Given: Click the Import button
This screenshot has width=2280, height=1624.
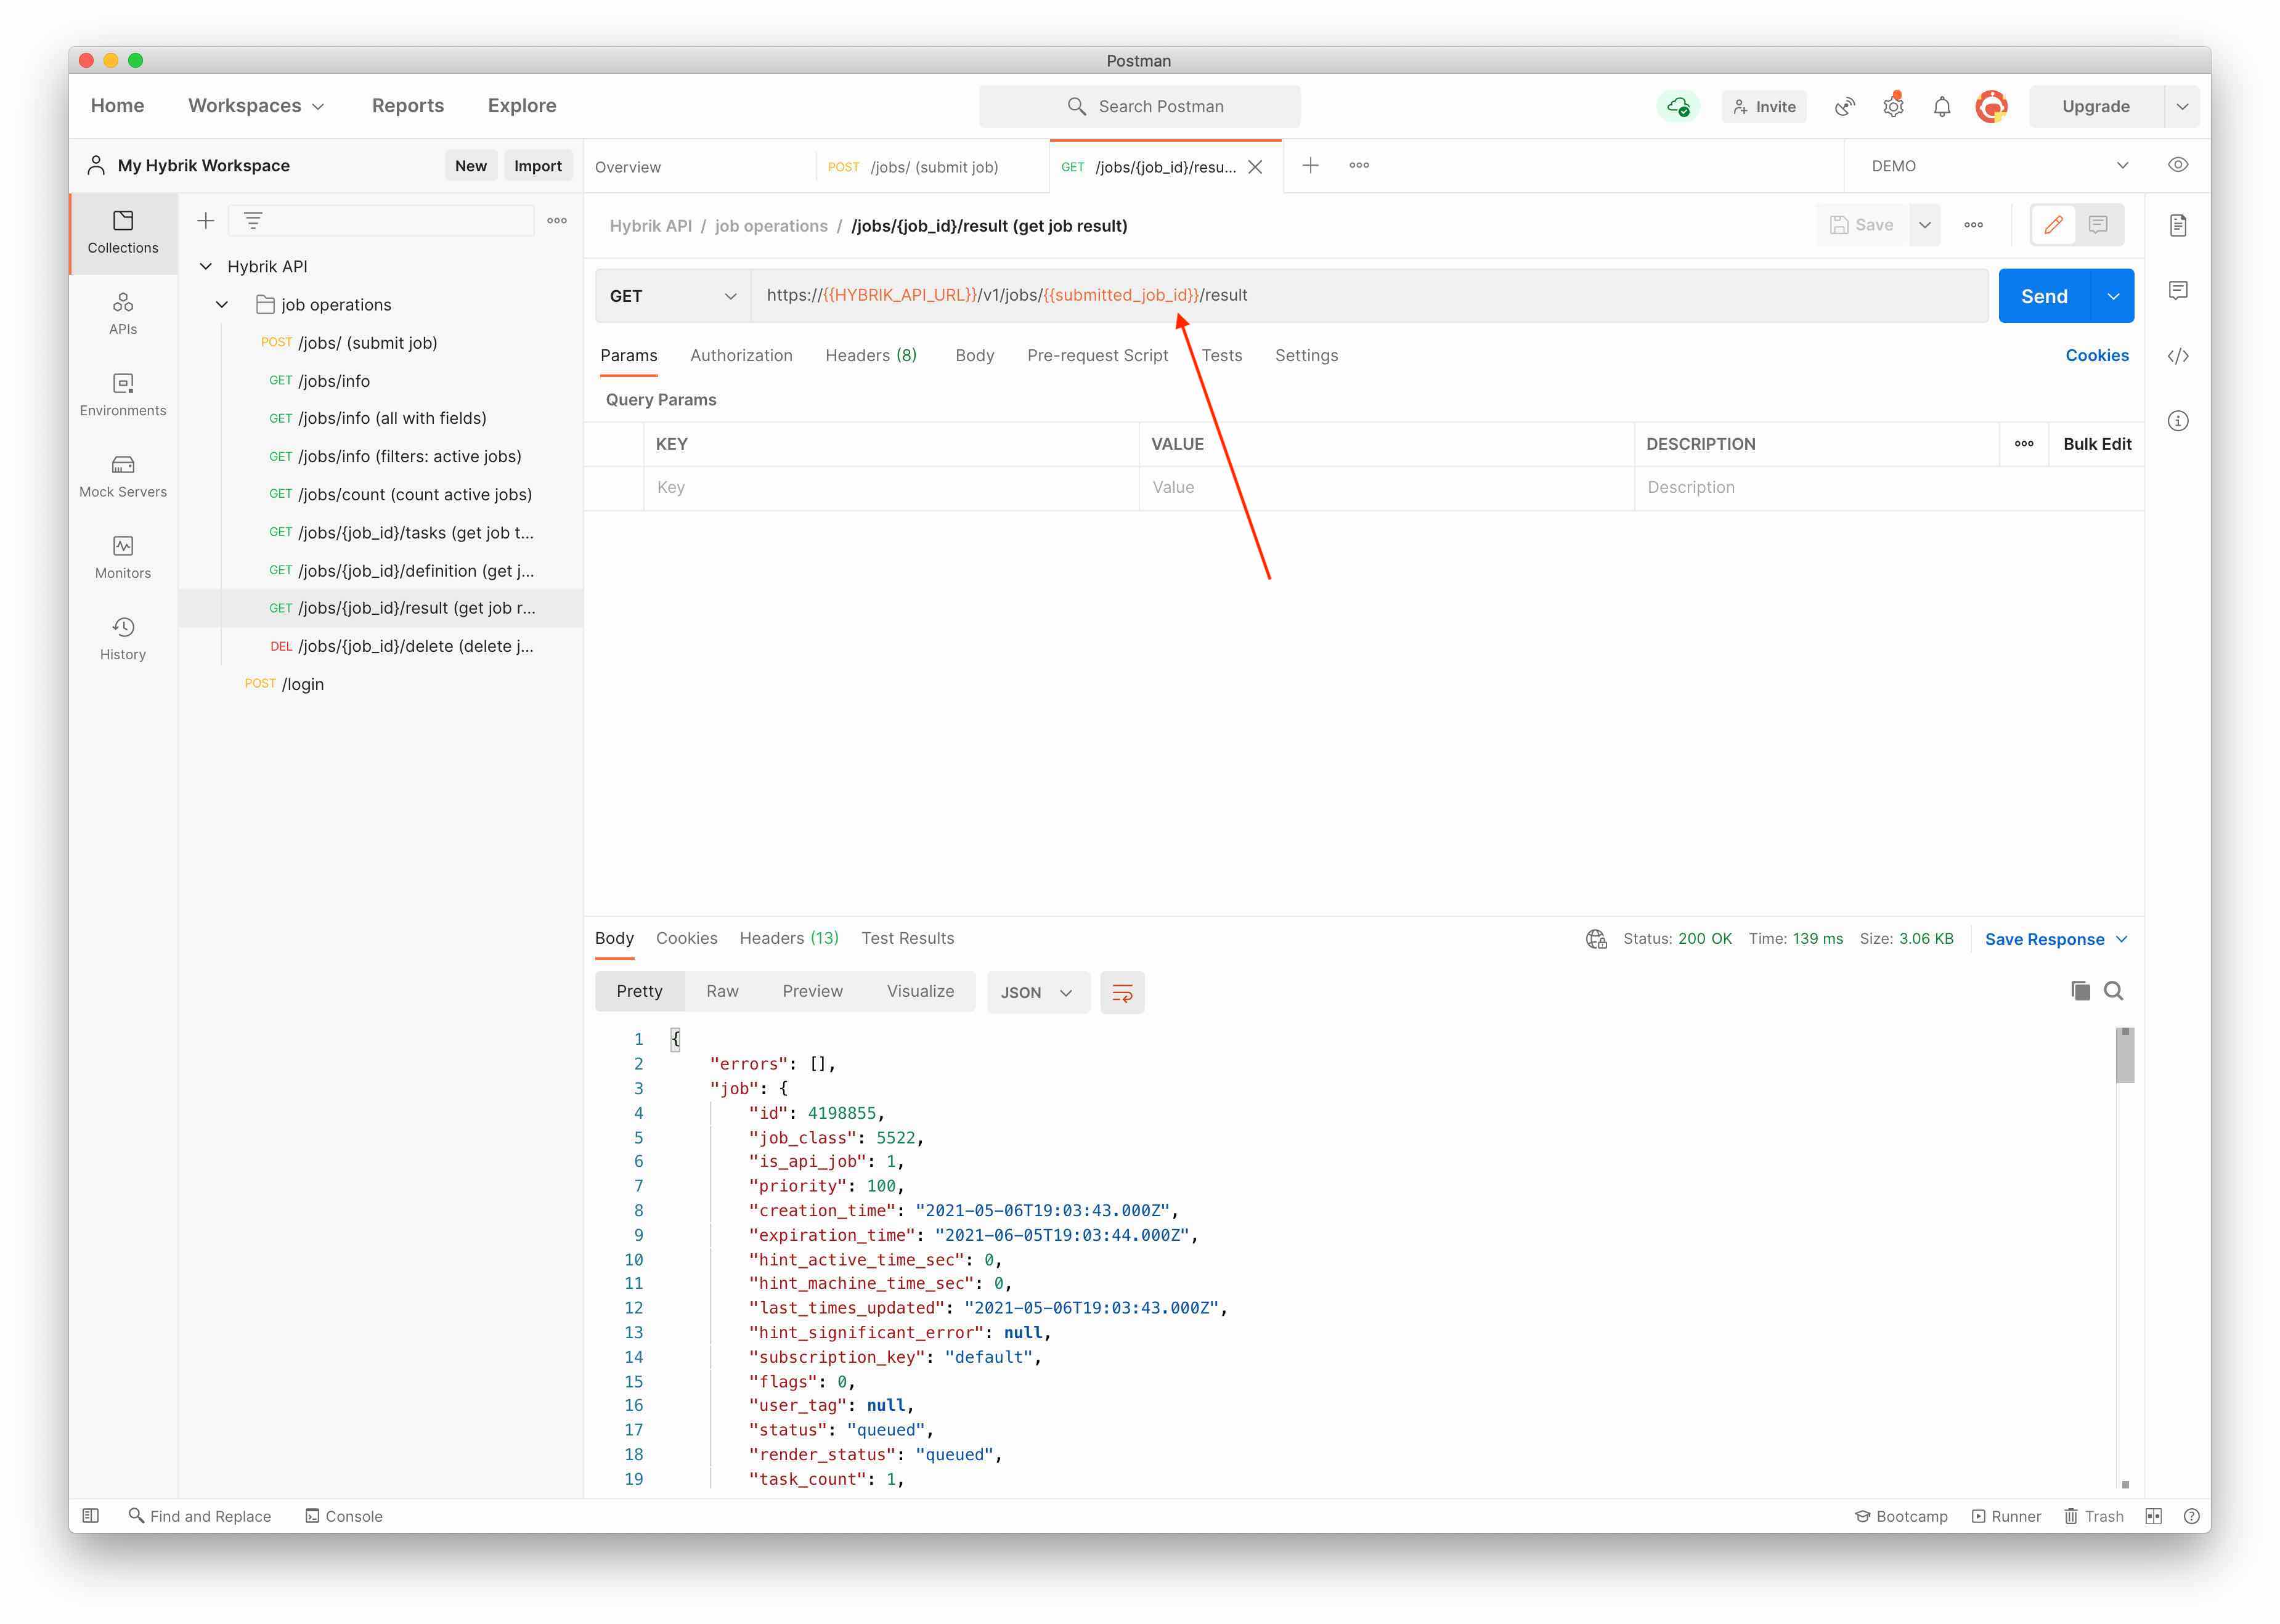Looking at the screenshot, I should click(x=538, y=166).
